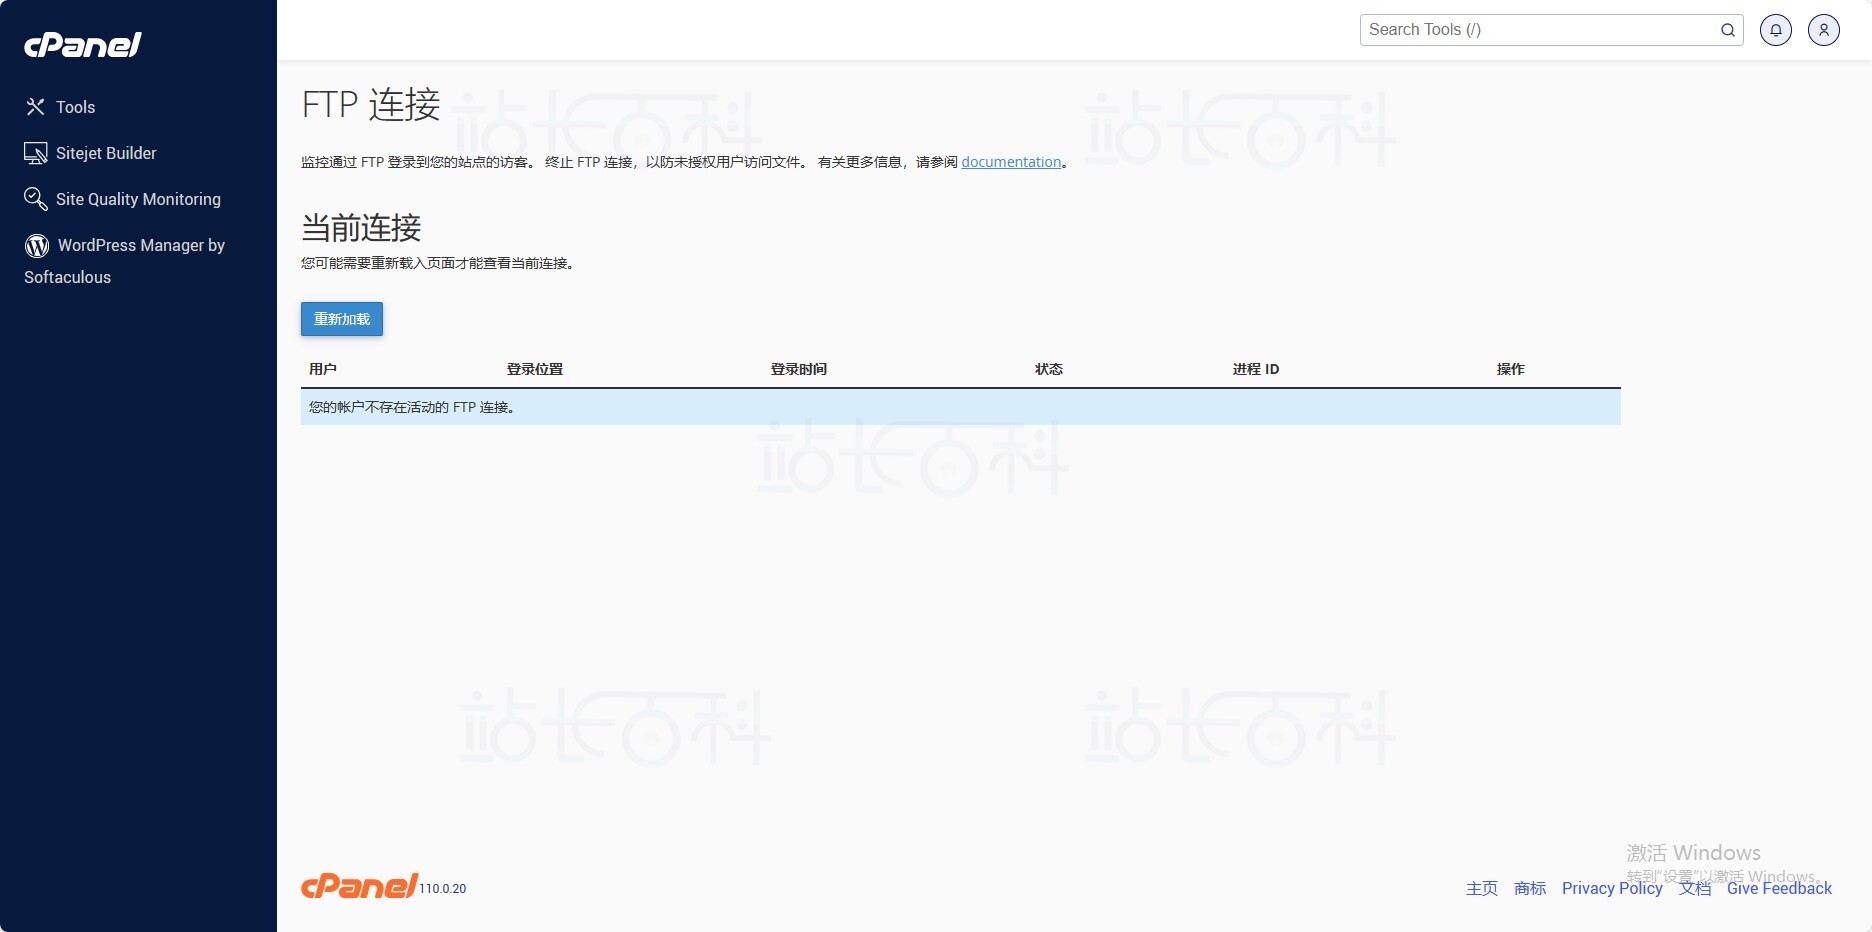This screenshot has width=1872, height=932.
Task: Click the 主页 footer link
Action: 1481,888
